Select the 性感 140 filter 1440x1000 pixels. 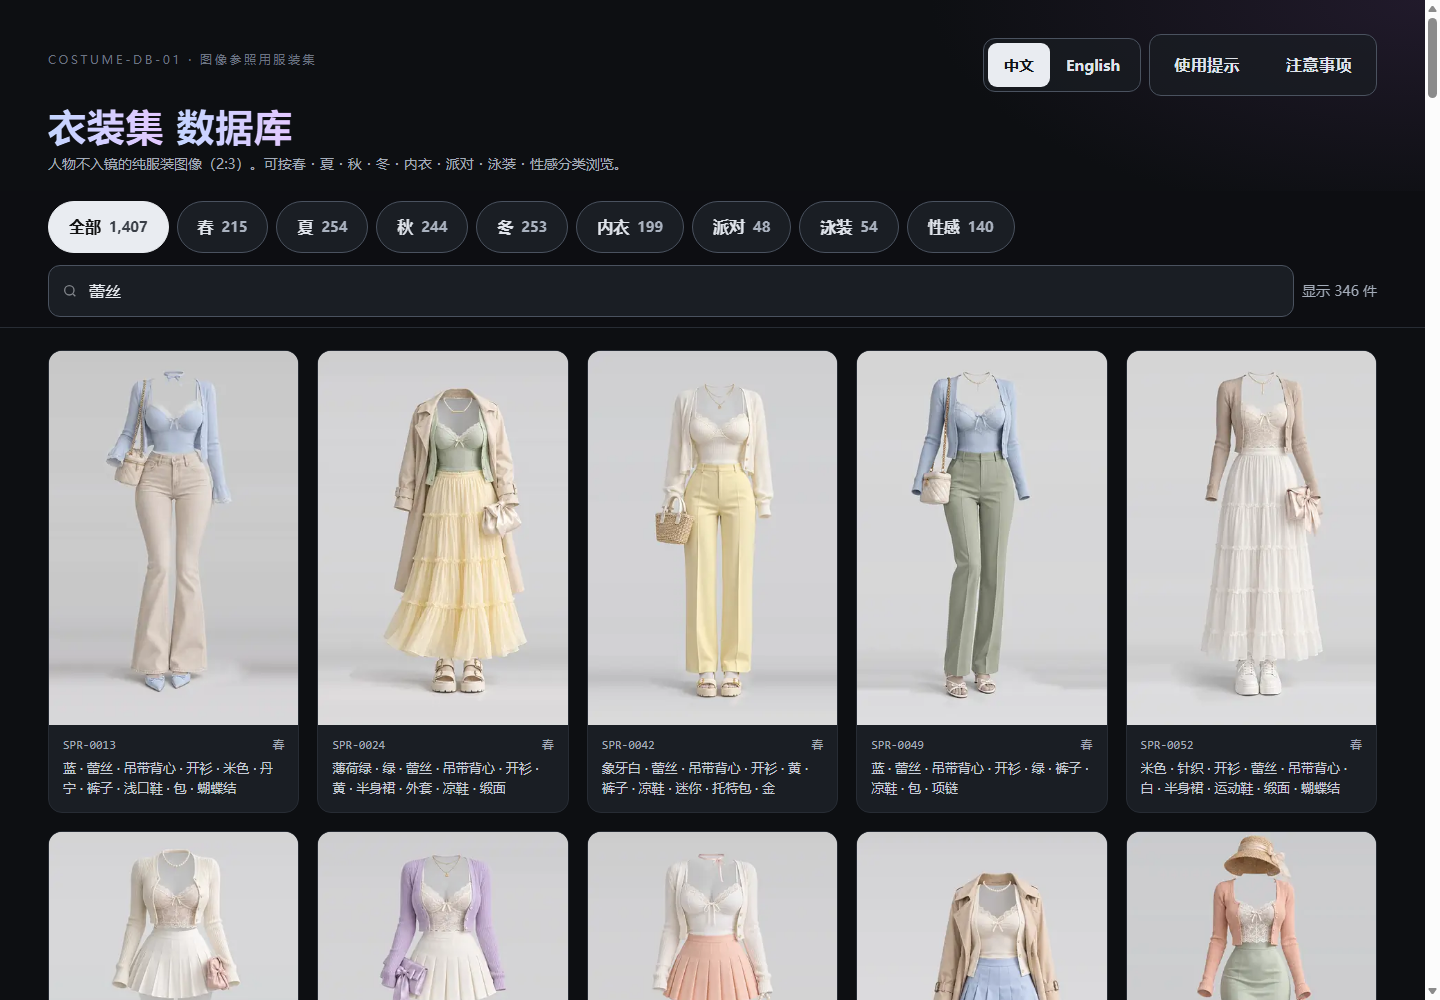961,227
